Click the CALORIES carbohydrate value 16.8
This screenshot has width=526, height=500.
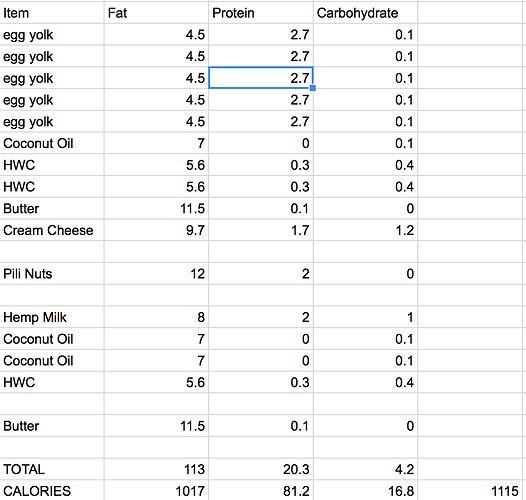(x=365, y=491)
